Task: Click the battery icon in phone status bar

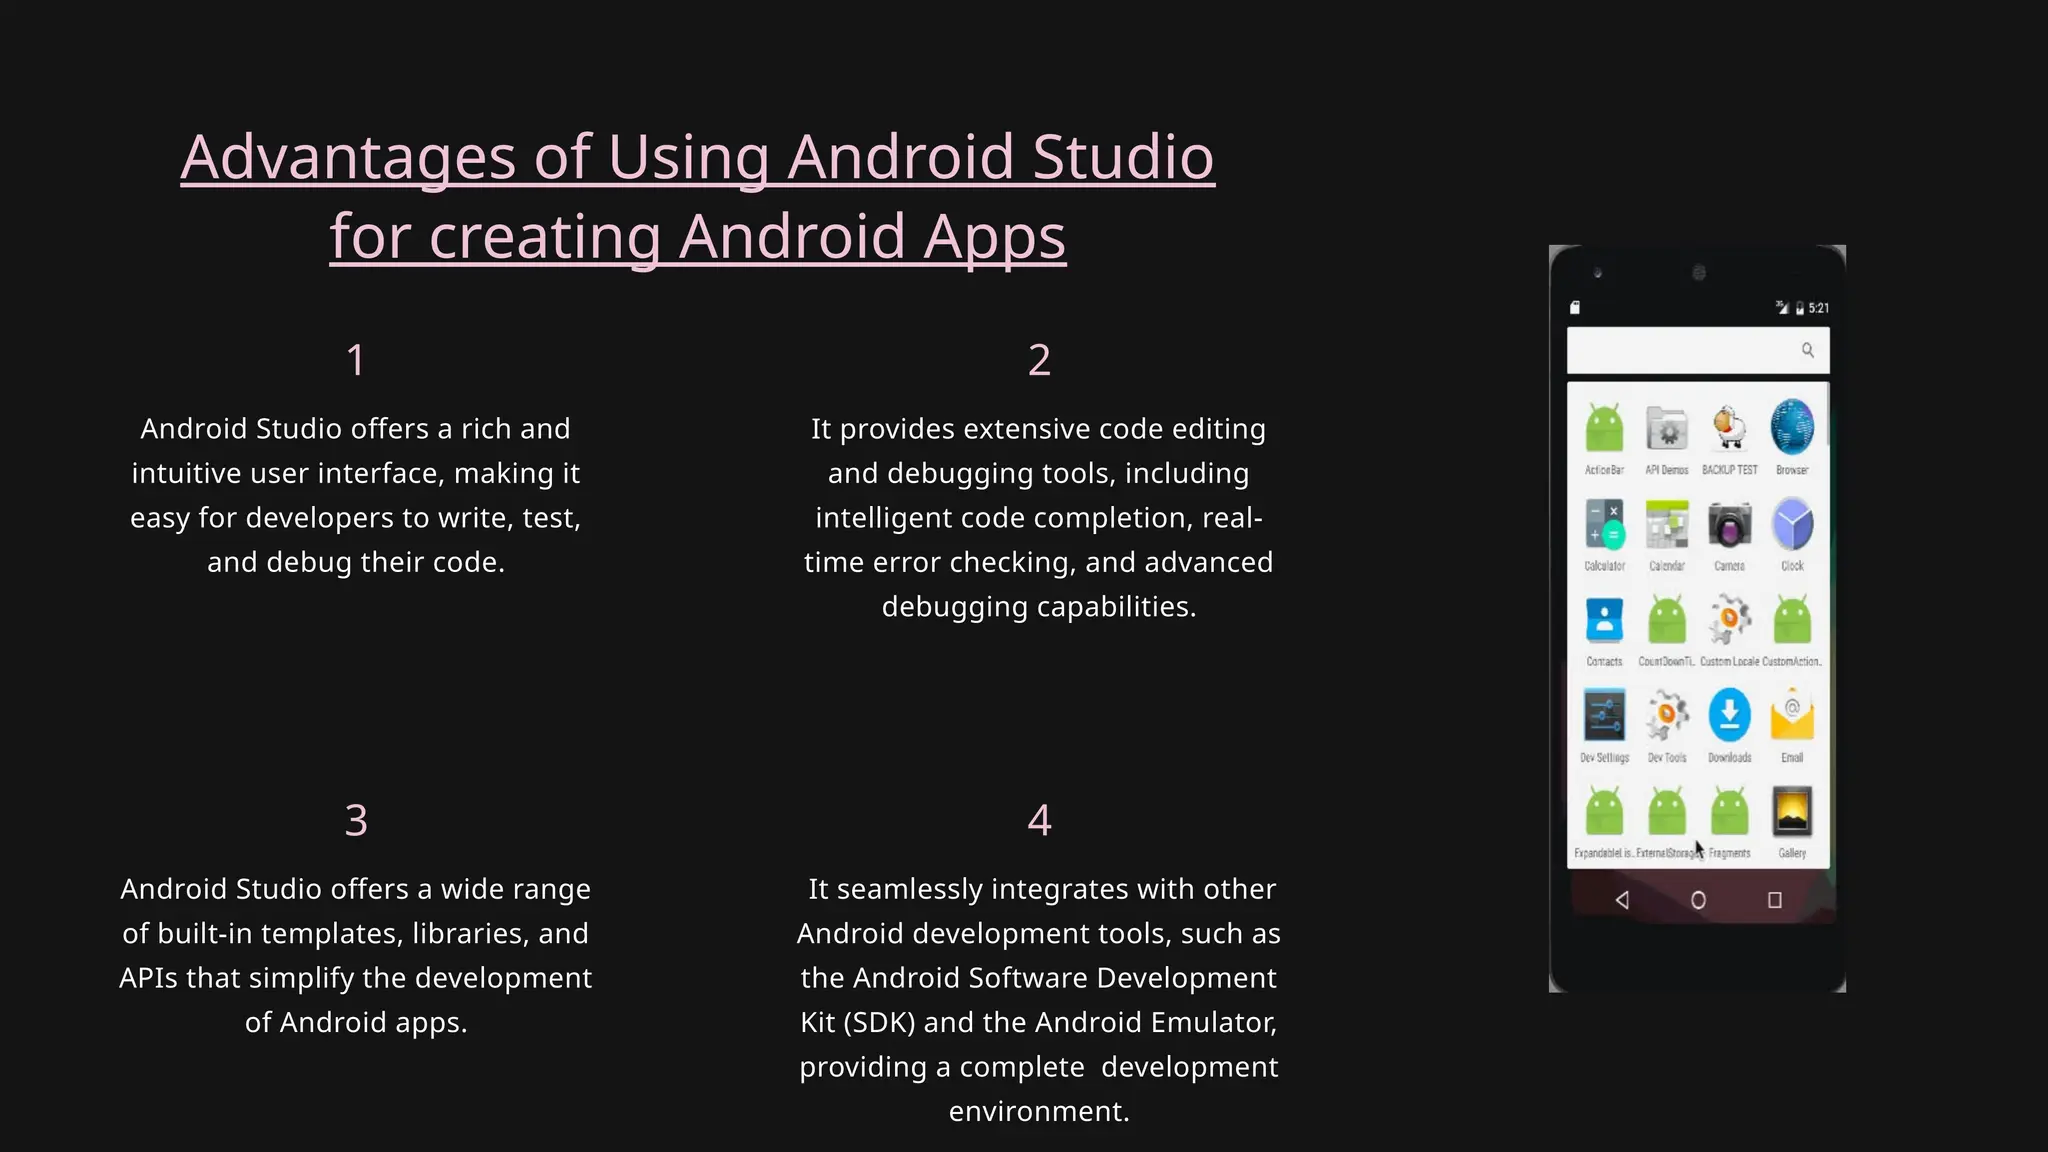Action: pyautogui.click(x=1800, y=308)
